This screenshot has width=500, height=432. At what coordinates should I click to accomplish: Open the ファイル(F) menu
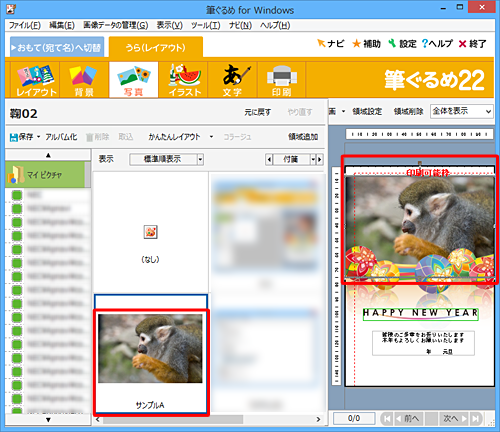25,25
